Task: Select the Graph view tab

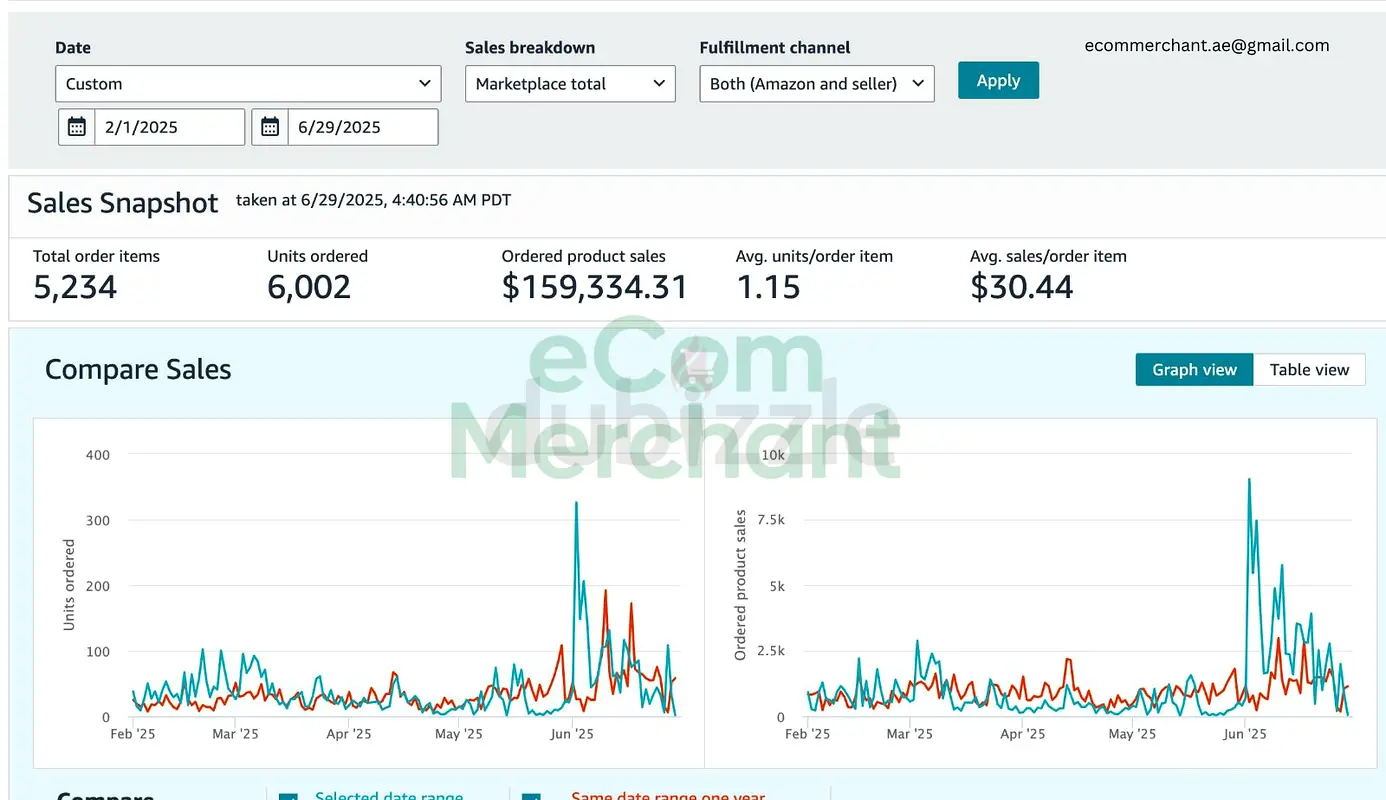Action: 1194,370
